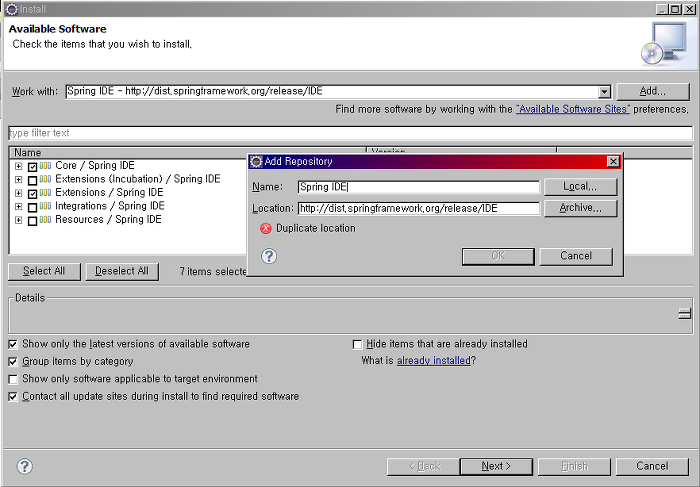
Task: Click category icon for Core / Spring IDE
Action: [46, 166]
